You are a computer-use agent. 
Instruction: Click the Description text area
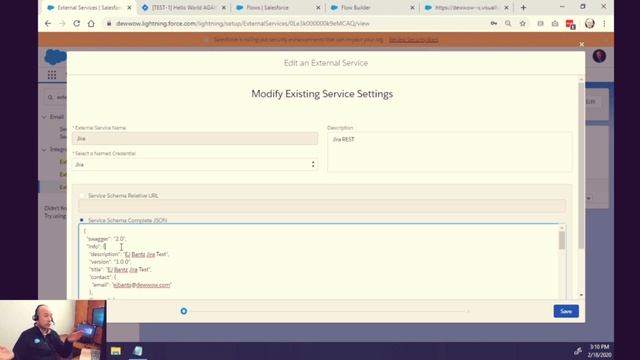[x=449, y=152]
